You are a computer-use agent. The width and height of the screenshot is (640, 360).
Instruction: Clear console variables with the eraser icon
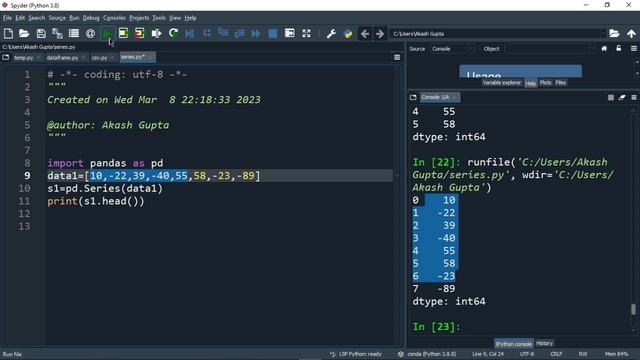tap(622, 97)
